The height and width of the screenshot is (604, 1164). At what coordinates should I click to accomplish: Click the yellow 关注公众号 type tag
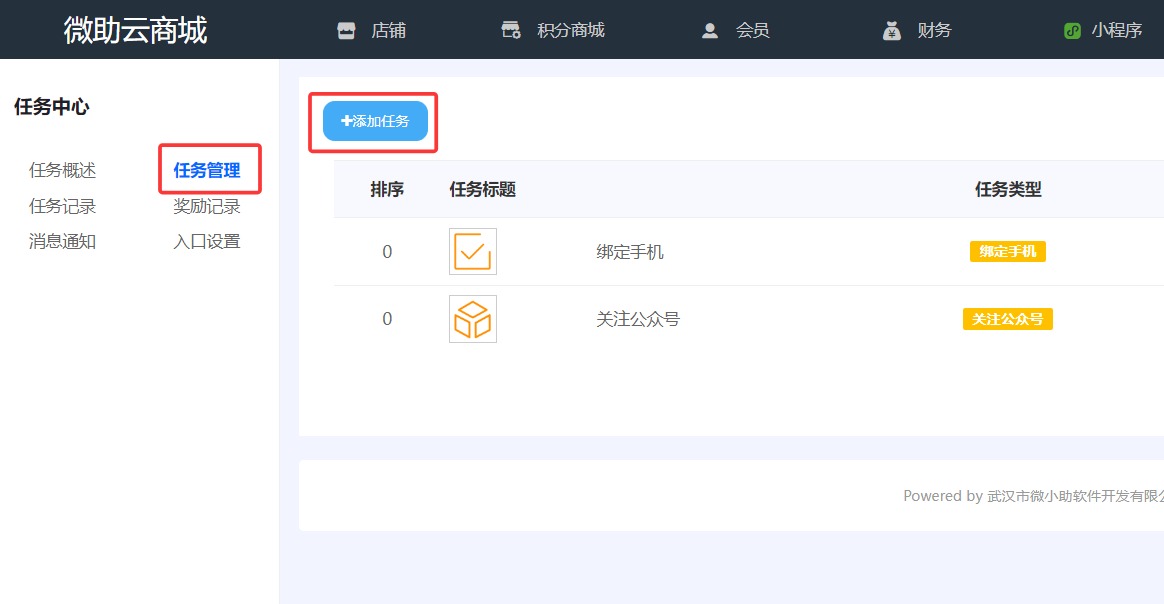pos(1007,319)
